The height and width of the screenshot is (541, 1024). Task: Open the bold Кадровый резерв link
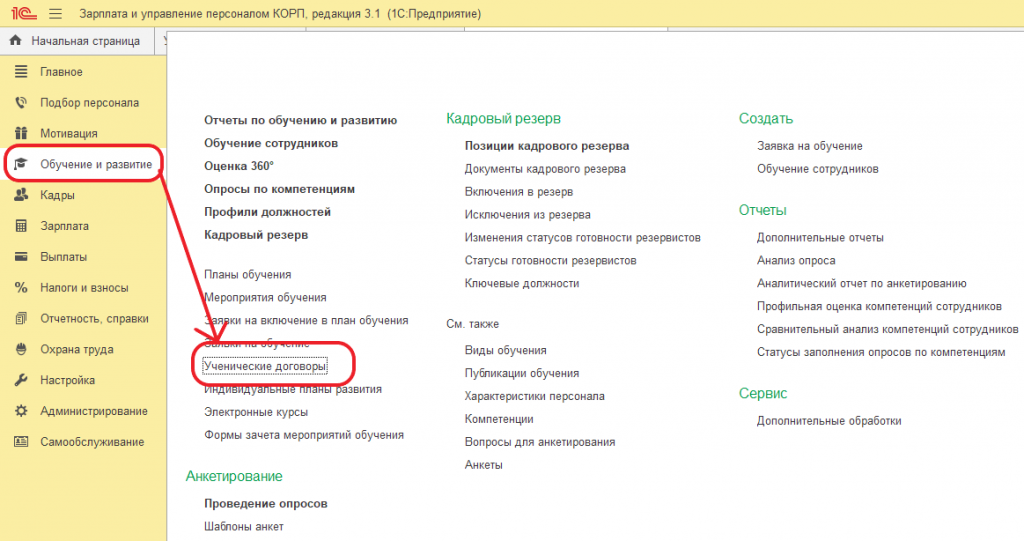point(256,235)
